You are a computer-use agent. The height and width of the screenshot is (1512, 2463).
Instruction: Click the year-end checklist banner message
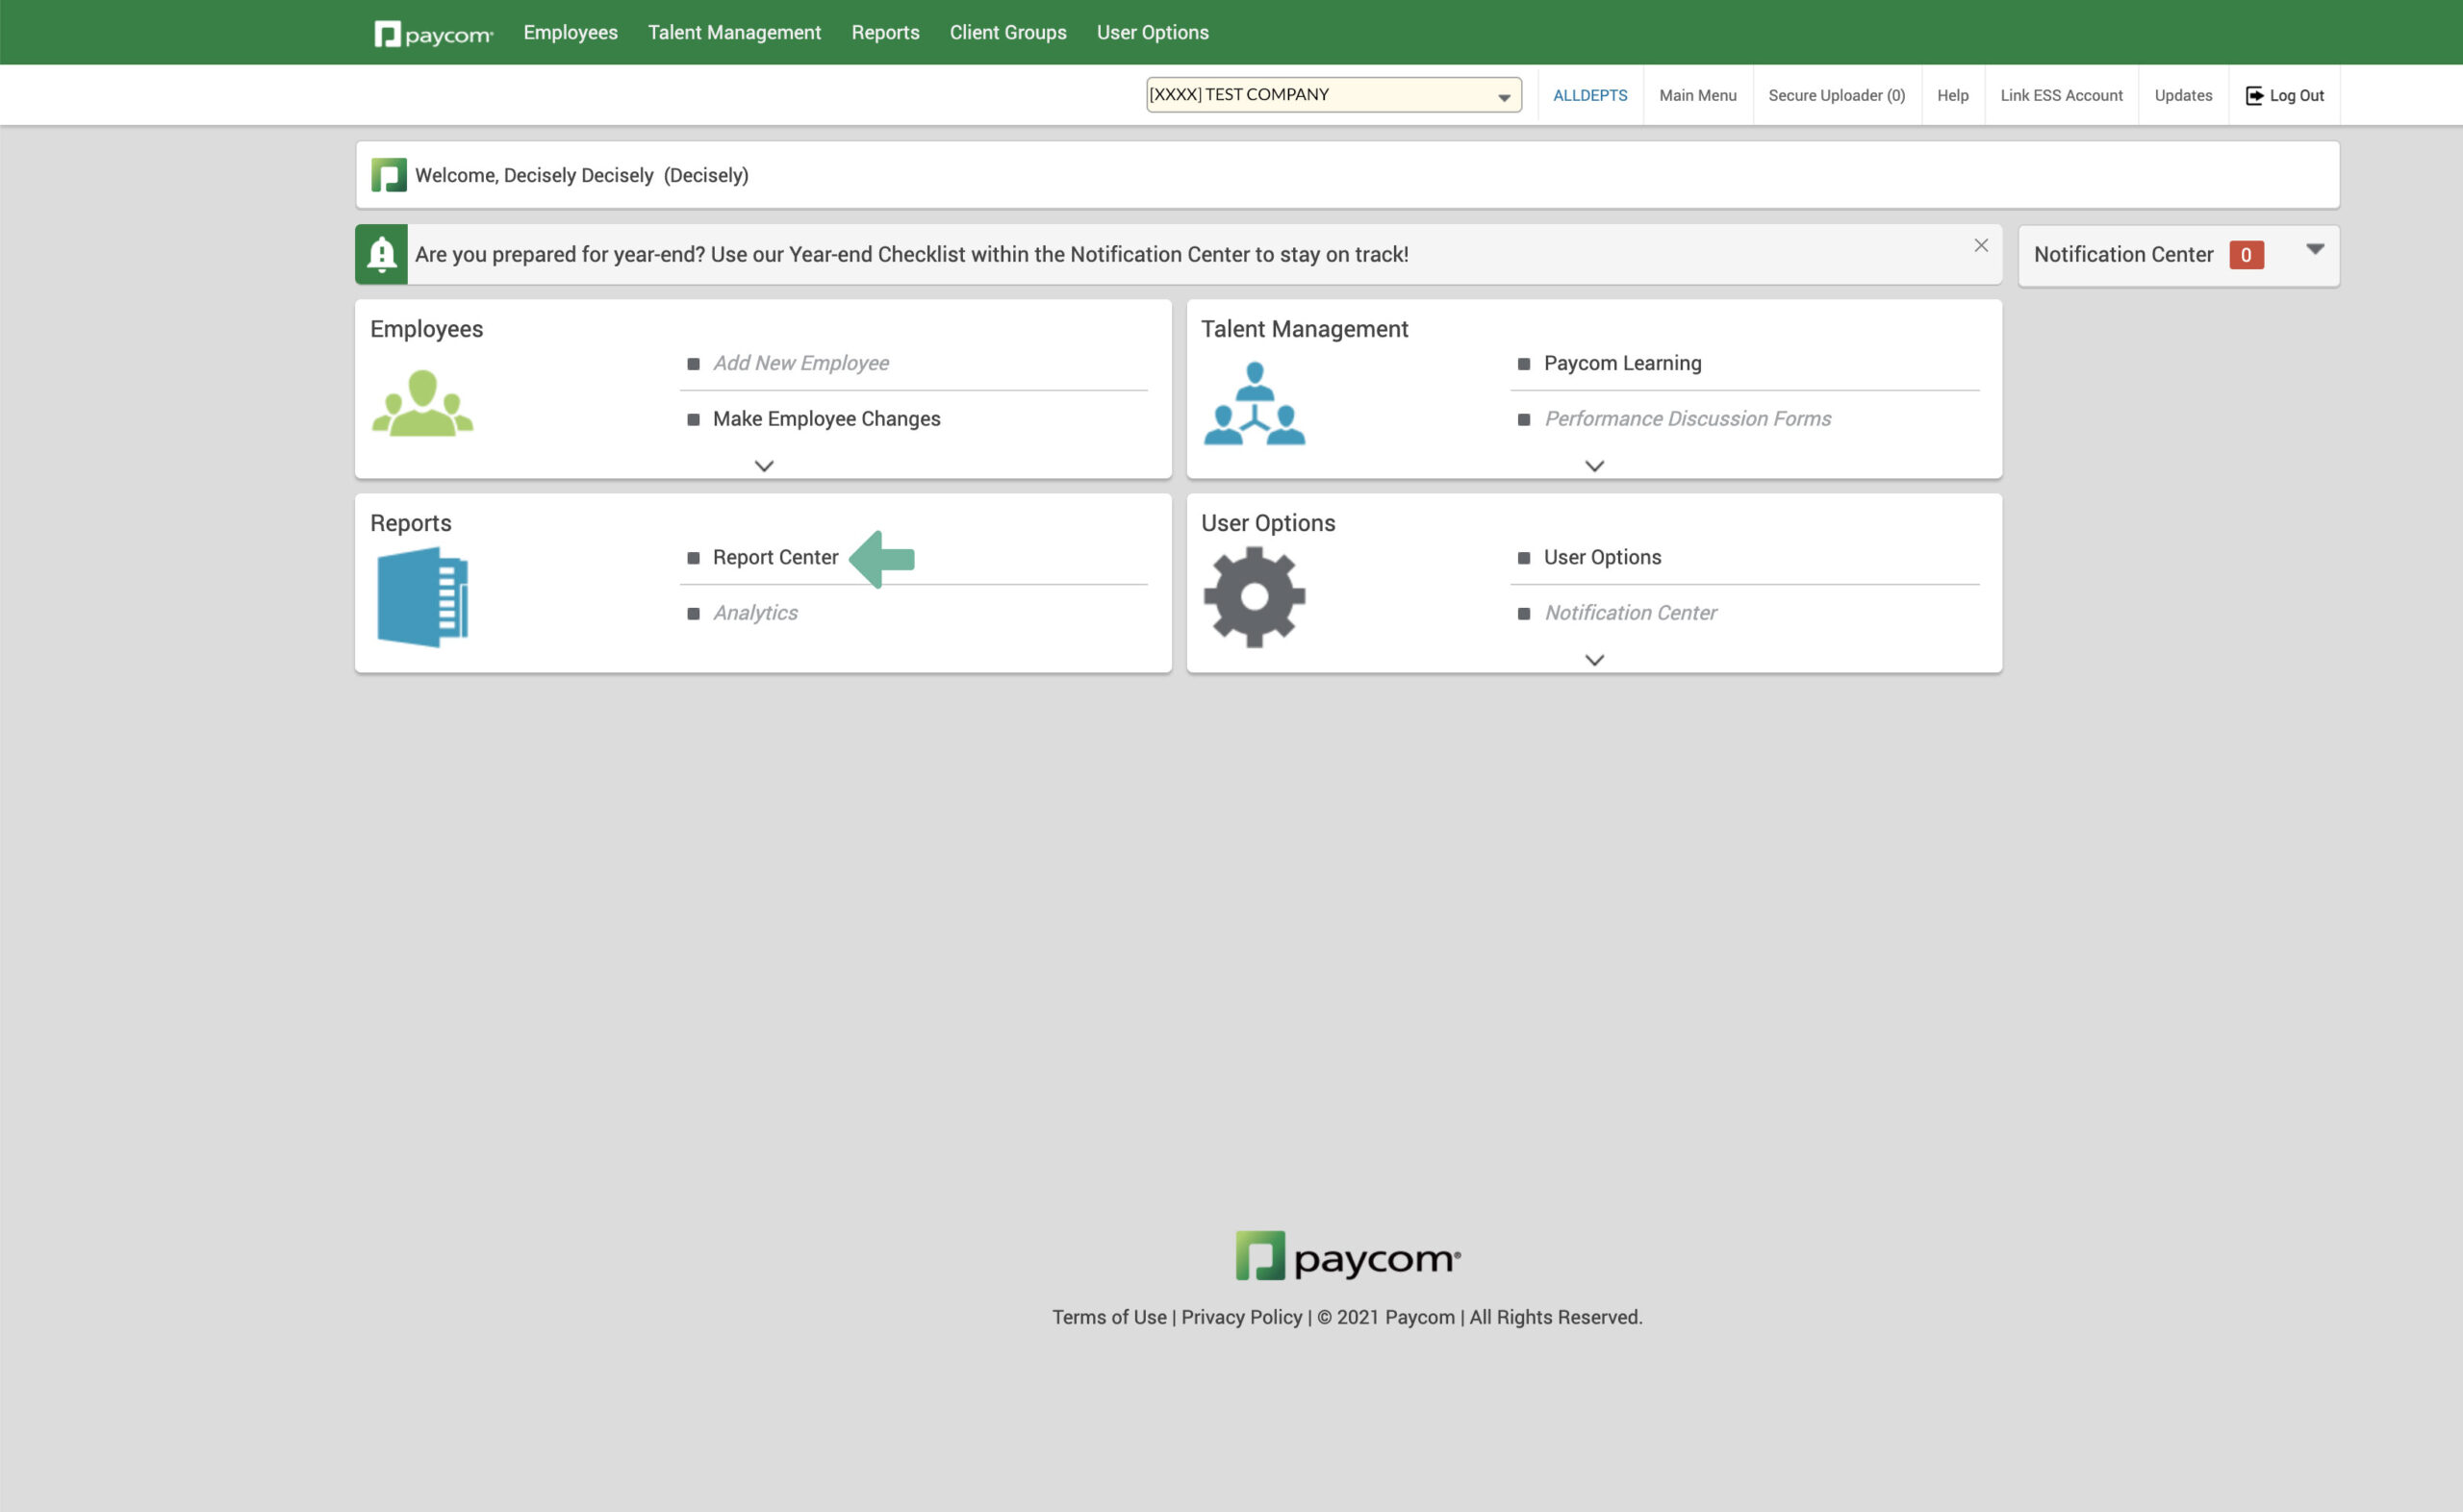[x=911, y=255]
